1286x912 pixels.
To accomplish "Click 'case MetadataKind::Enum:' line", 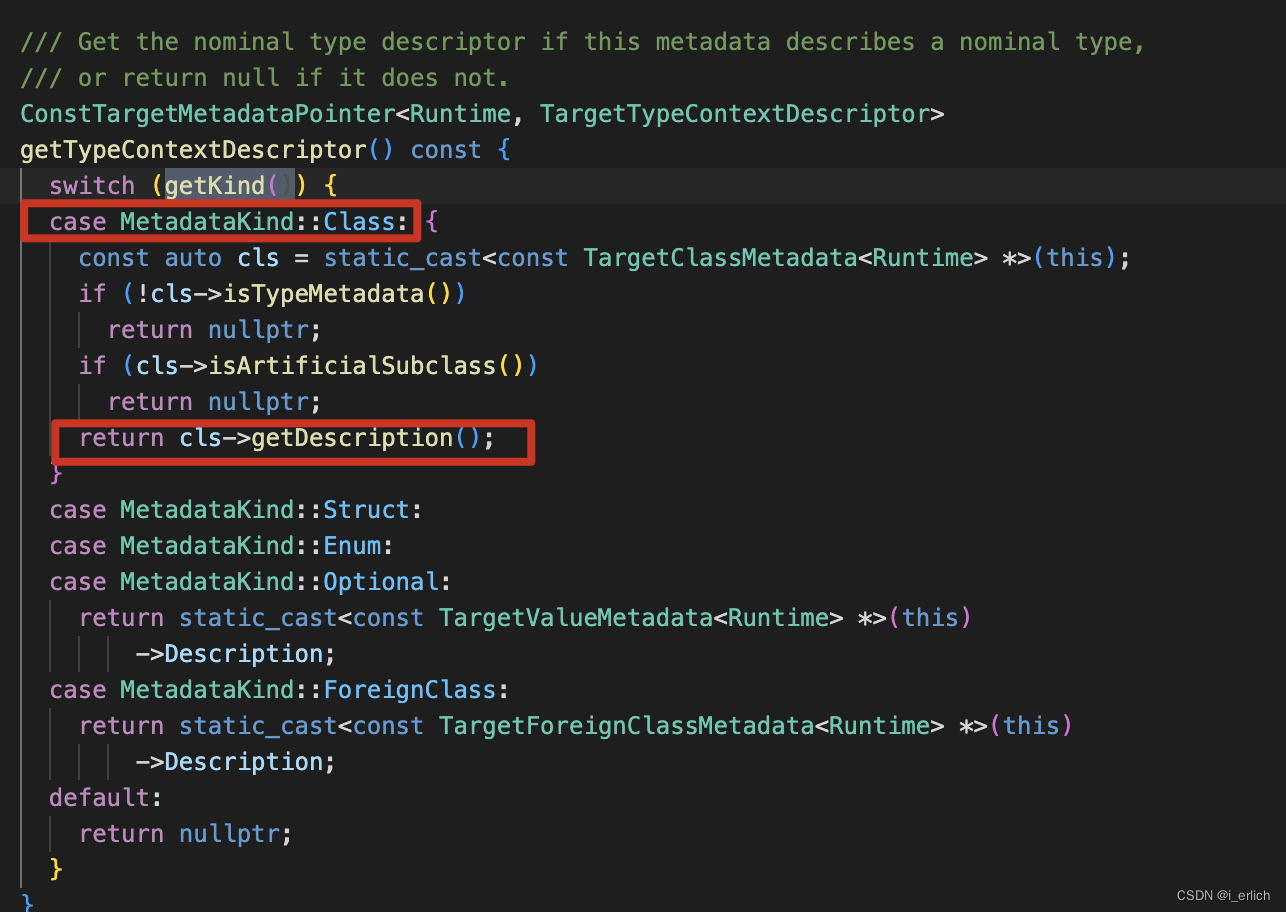I will 222,546.
